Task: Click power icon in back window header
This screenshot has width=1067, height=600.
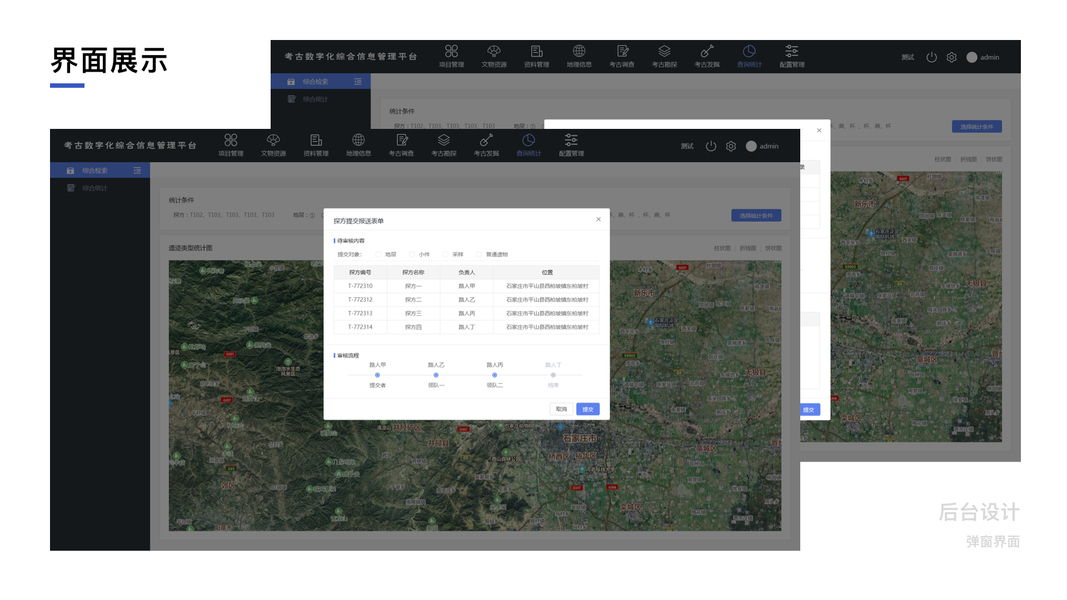Action: 932,57
